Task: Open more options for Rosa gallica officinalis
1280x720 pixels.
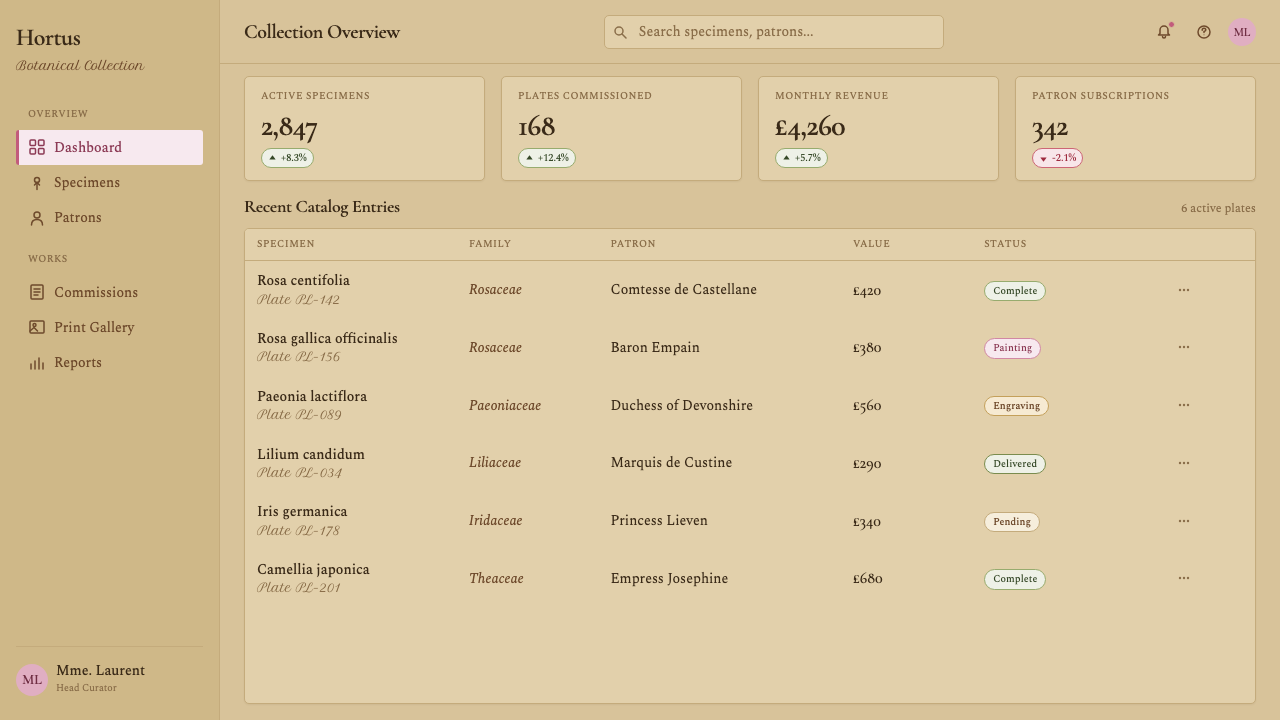Action: pos(1184,347)
